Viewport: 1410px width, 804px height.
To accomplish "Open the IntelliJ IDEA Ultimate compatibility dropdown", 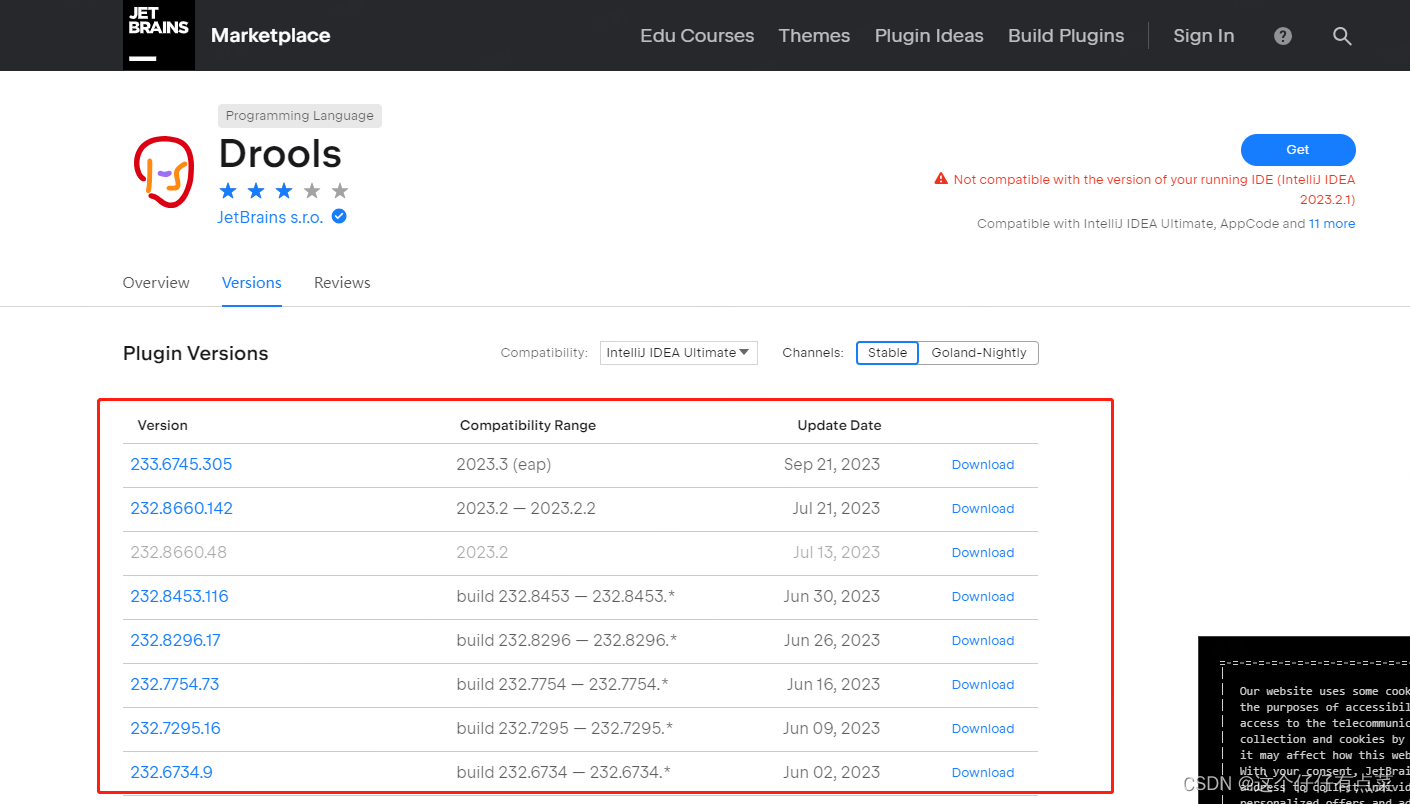I will pyautogui.click(x=678, y=352).
